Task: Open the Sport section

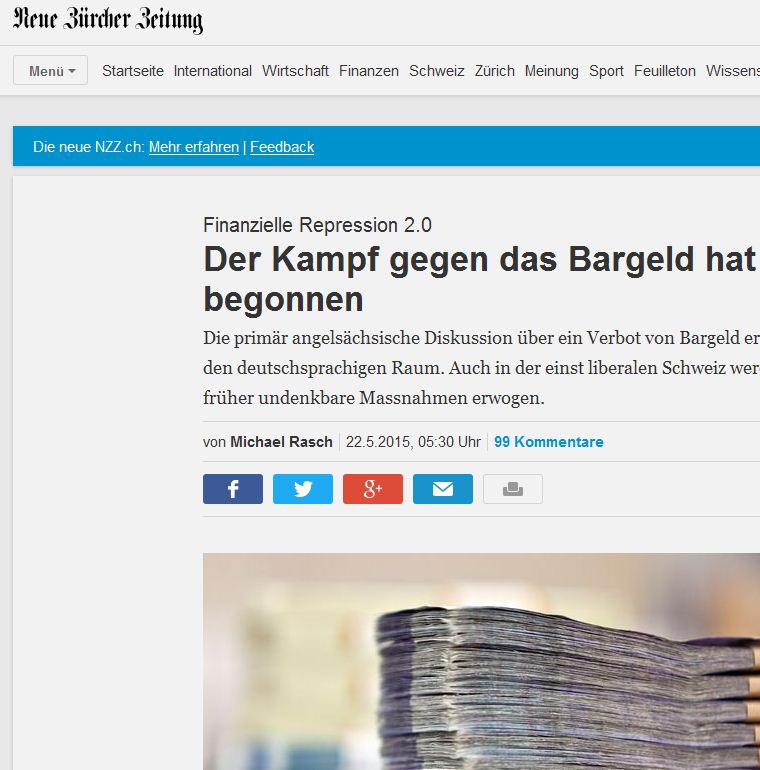Action: tap(606, 71)
